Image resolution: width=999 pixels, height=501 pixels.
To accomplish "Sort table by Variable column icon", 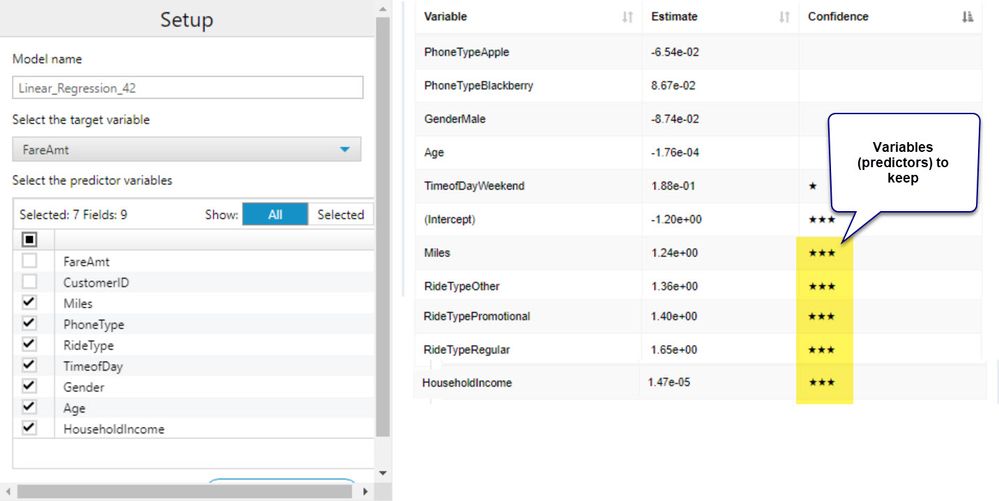I will [x=628, y=17].
